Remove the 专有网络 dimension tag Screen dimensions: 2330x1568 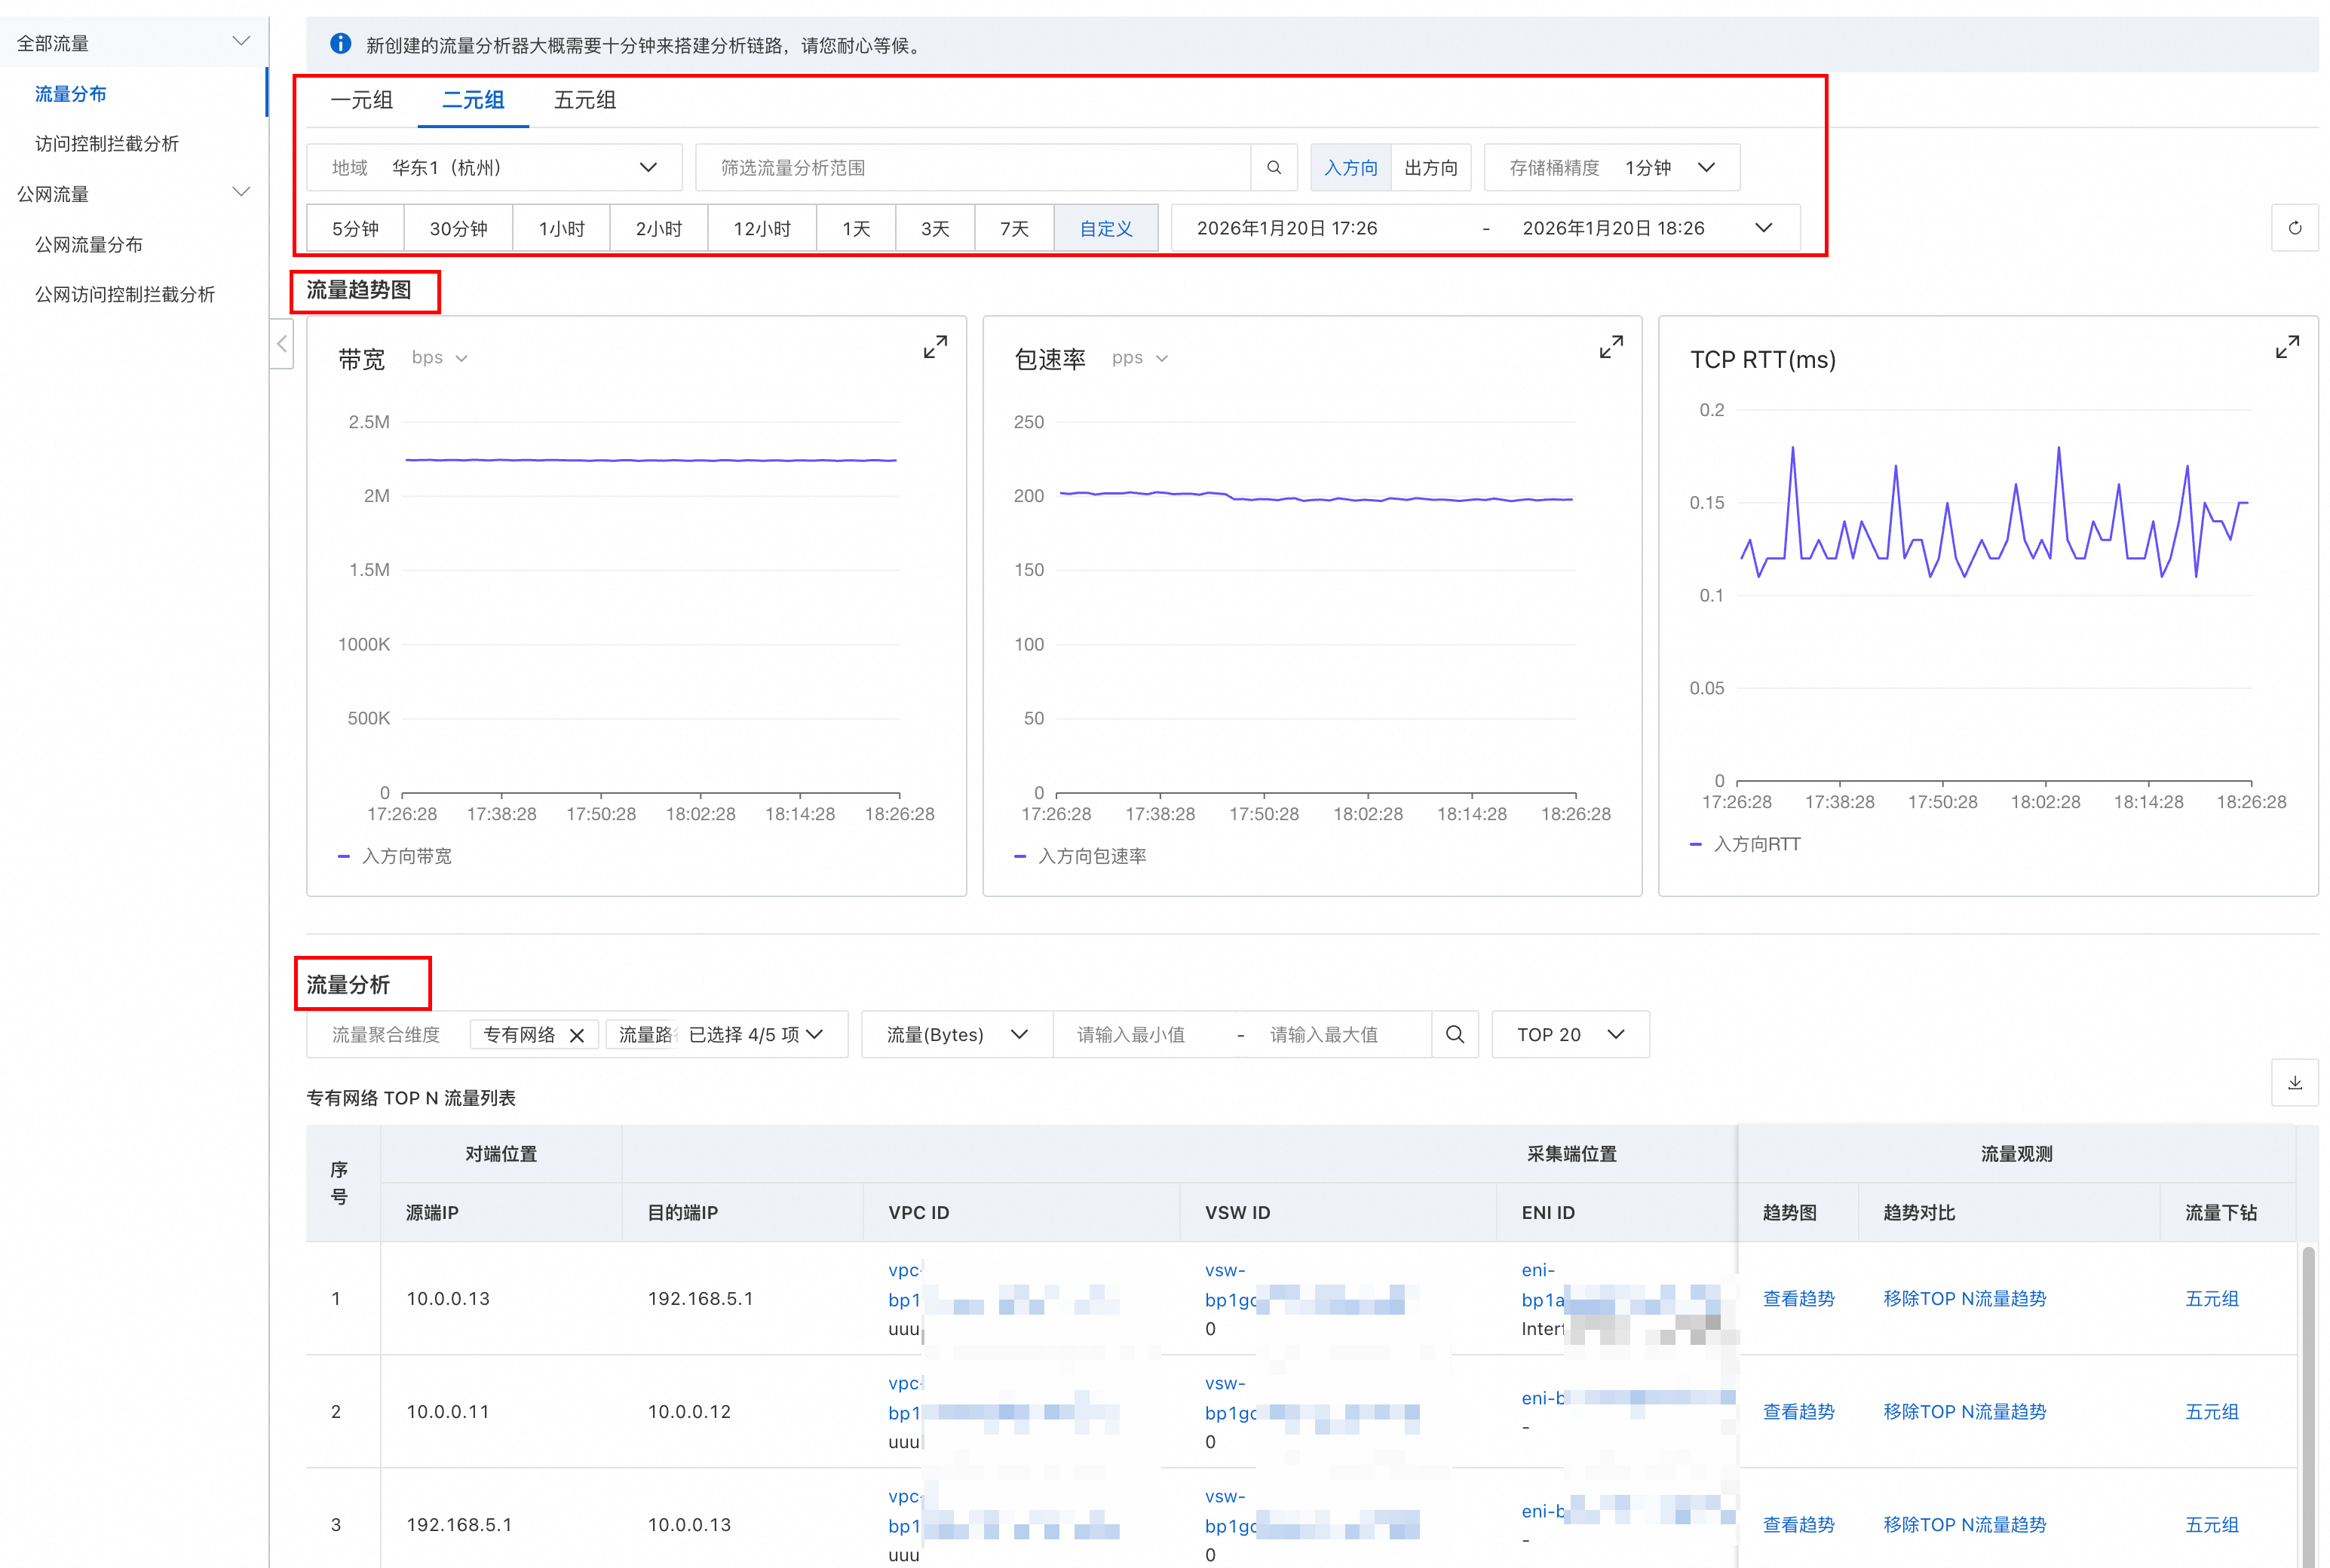[x=577, y=1035]
